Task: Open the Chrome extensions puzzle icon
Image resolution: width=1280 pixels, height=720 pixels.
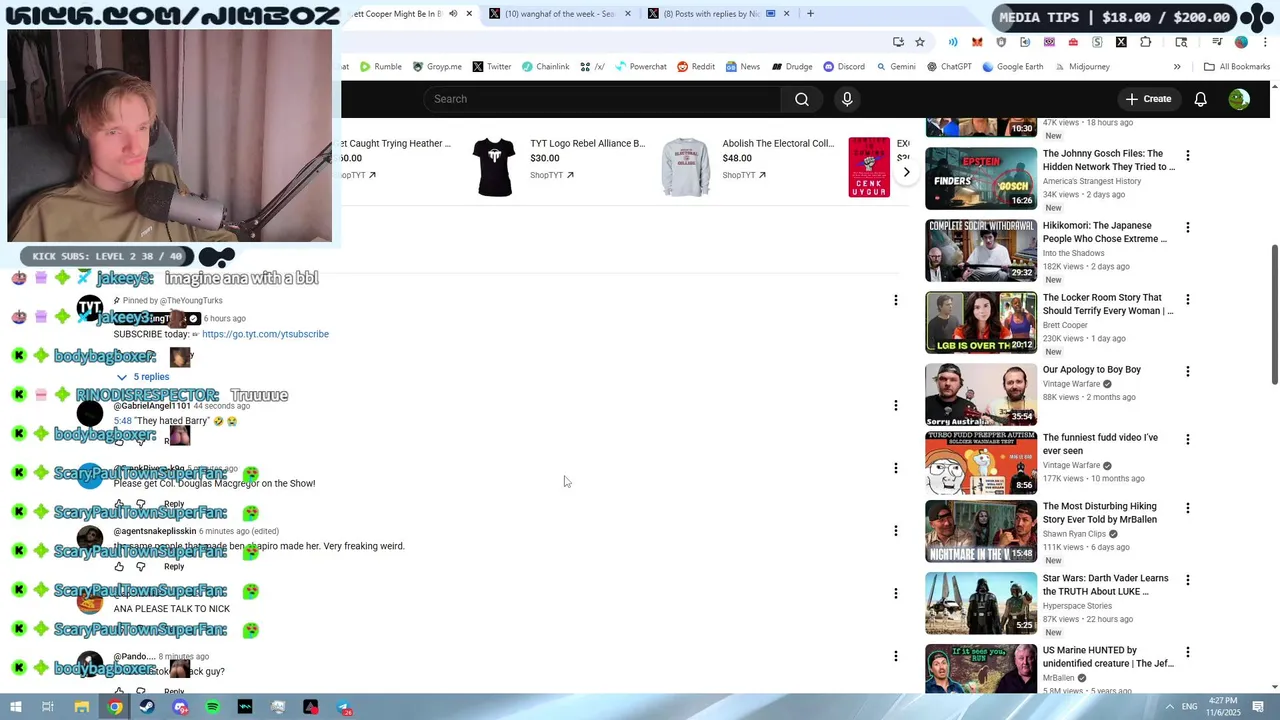Action: [1145, 42]
